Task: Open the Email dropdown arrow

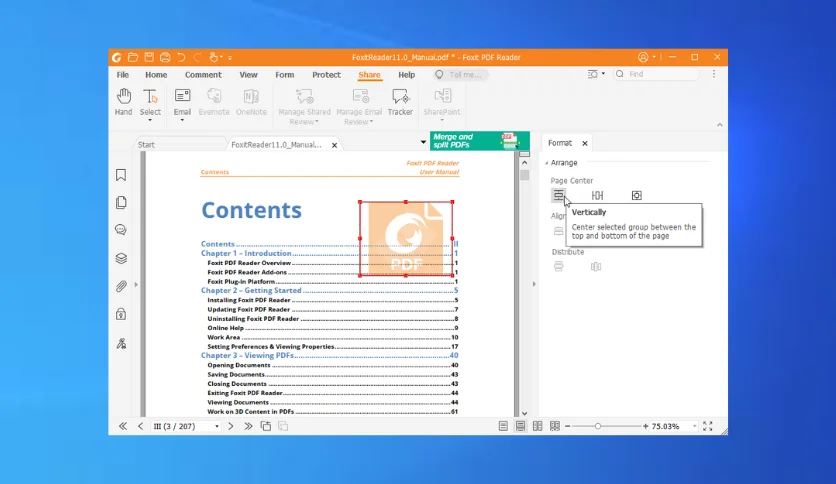Action: 182,120
